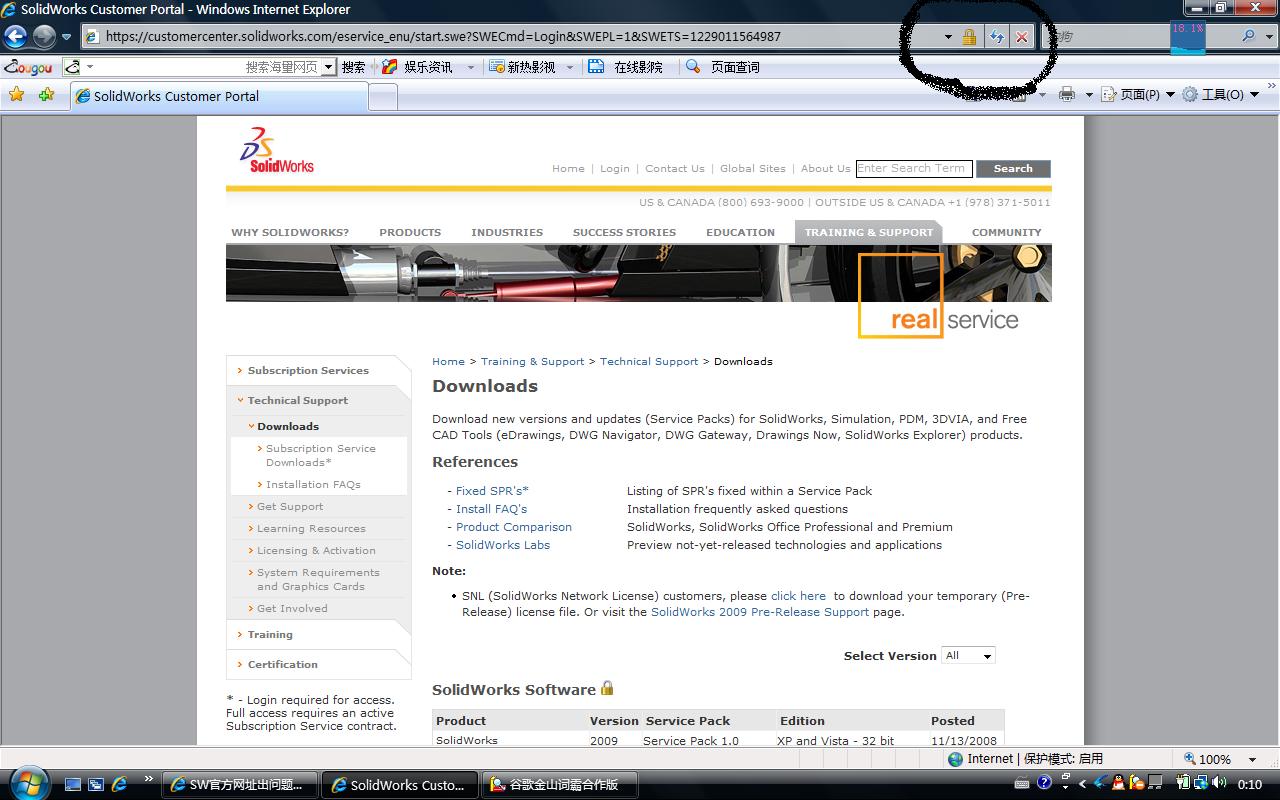
Task: Click the Sogou 搜索 button
Action: tap(353, 67)
